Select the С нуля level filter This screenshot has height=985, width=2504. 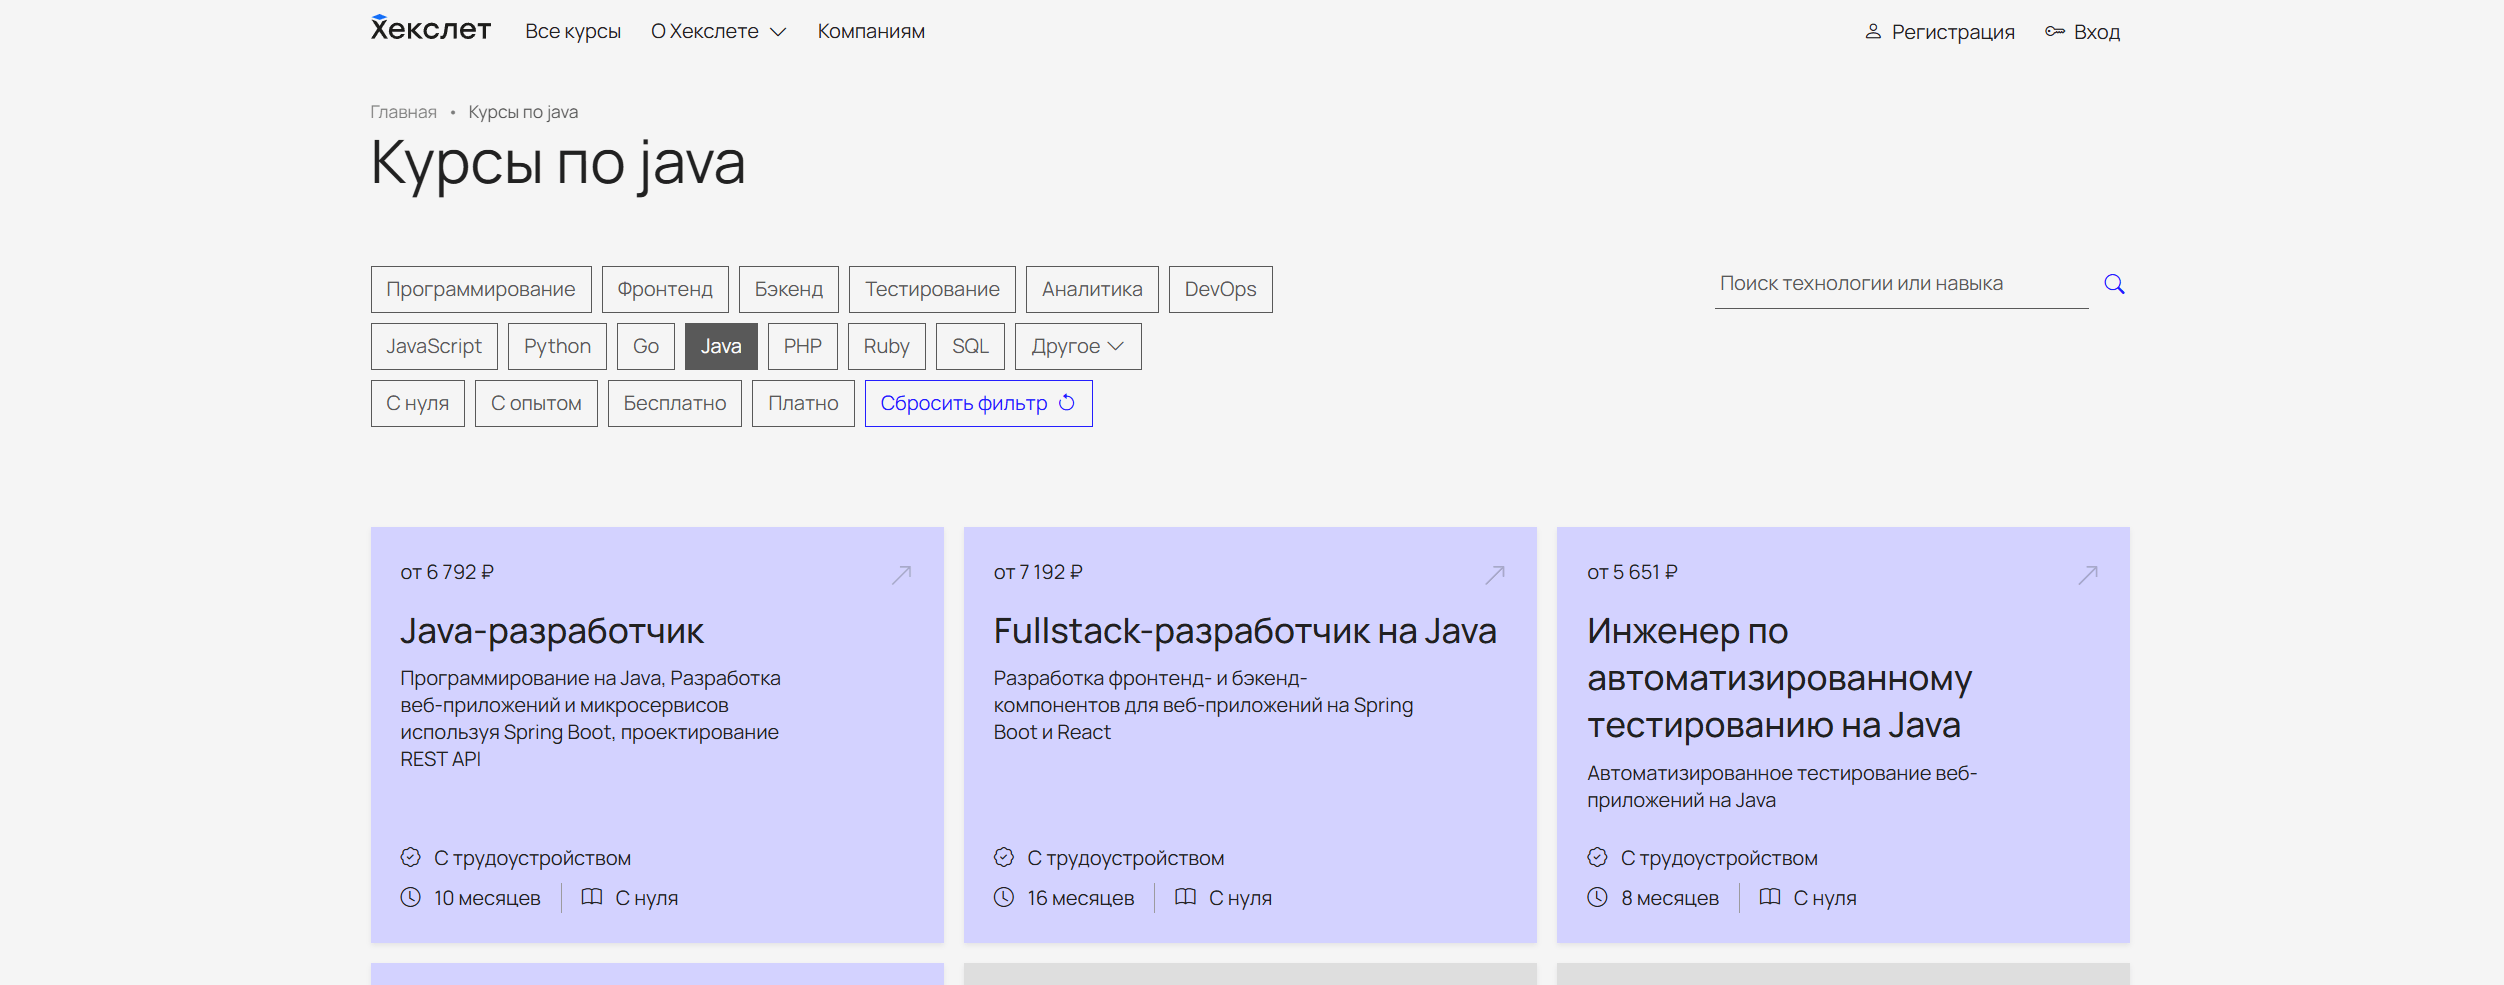tap(417, 403)
